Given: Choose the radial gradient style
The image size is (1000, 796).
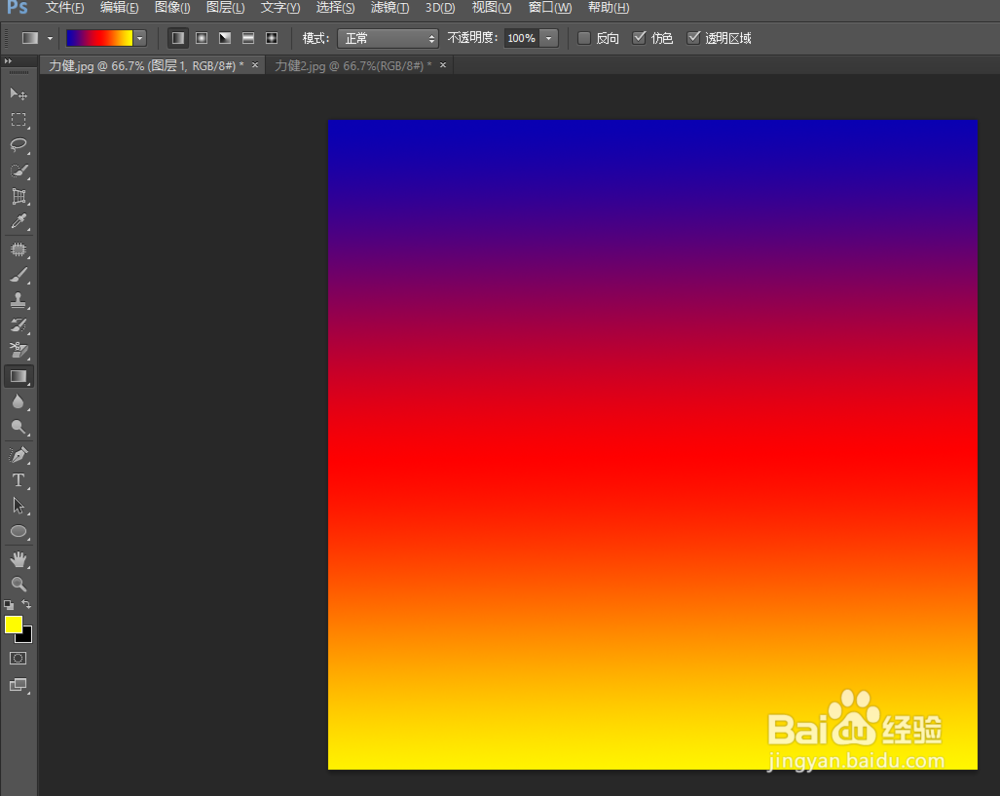Looking at the screenshot, I should click(202, 38).
